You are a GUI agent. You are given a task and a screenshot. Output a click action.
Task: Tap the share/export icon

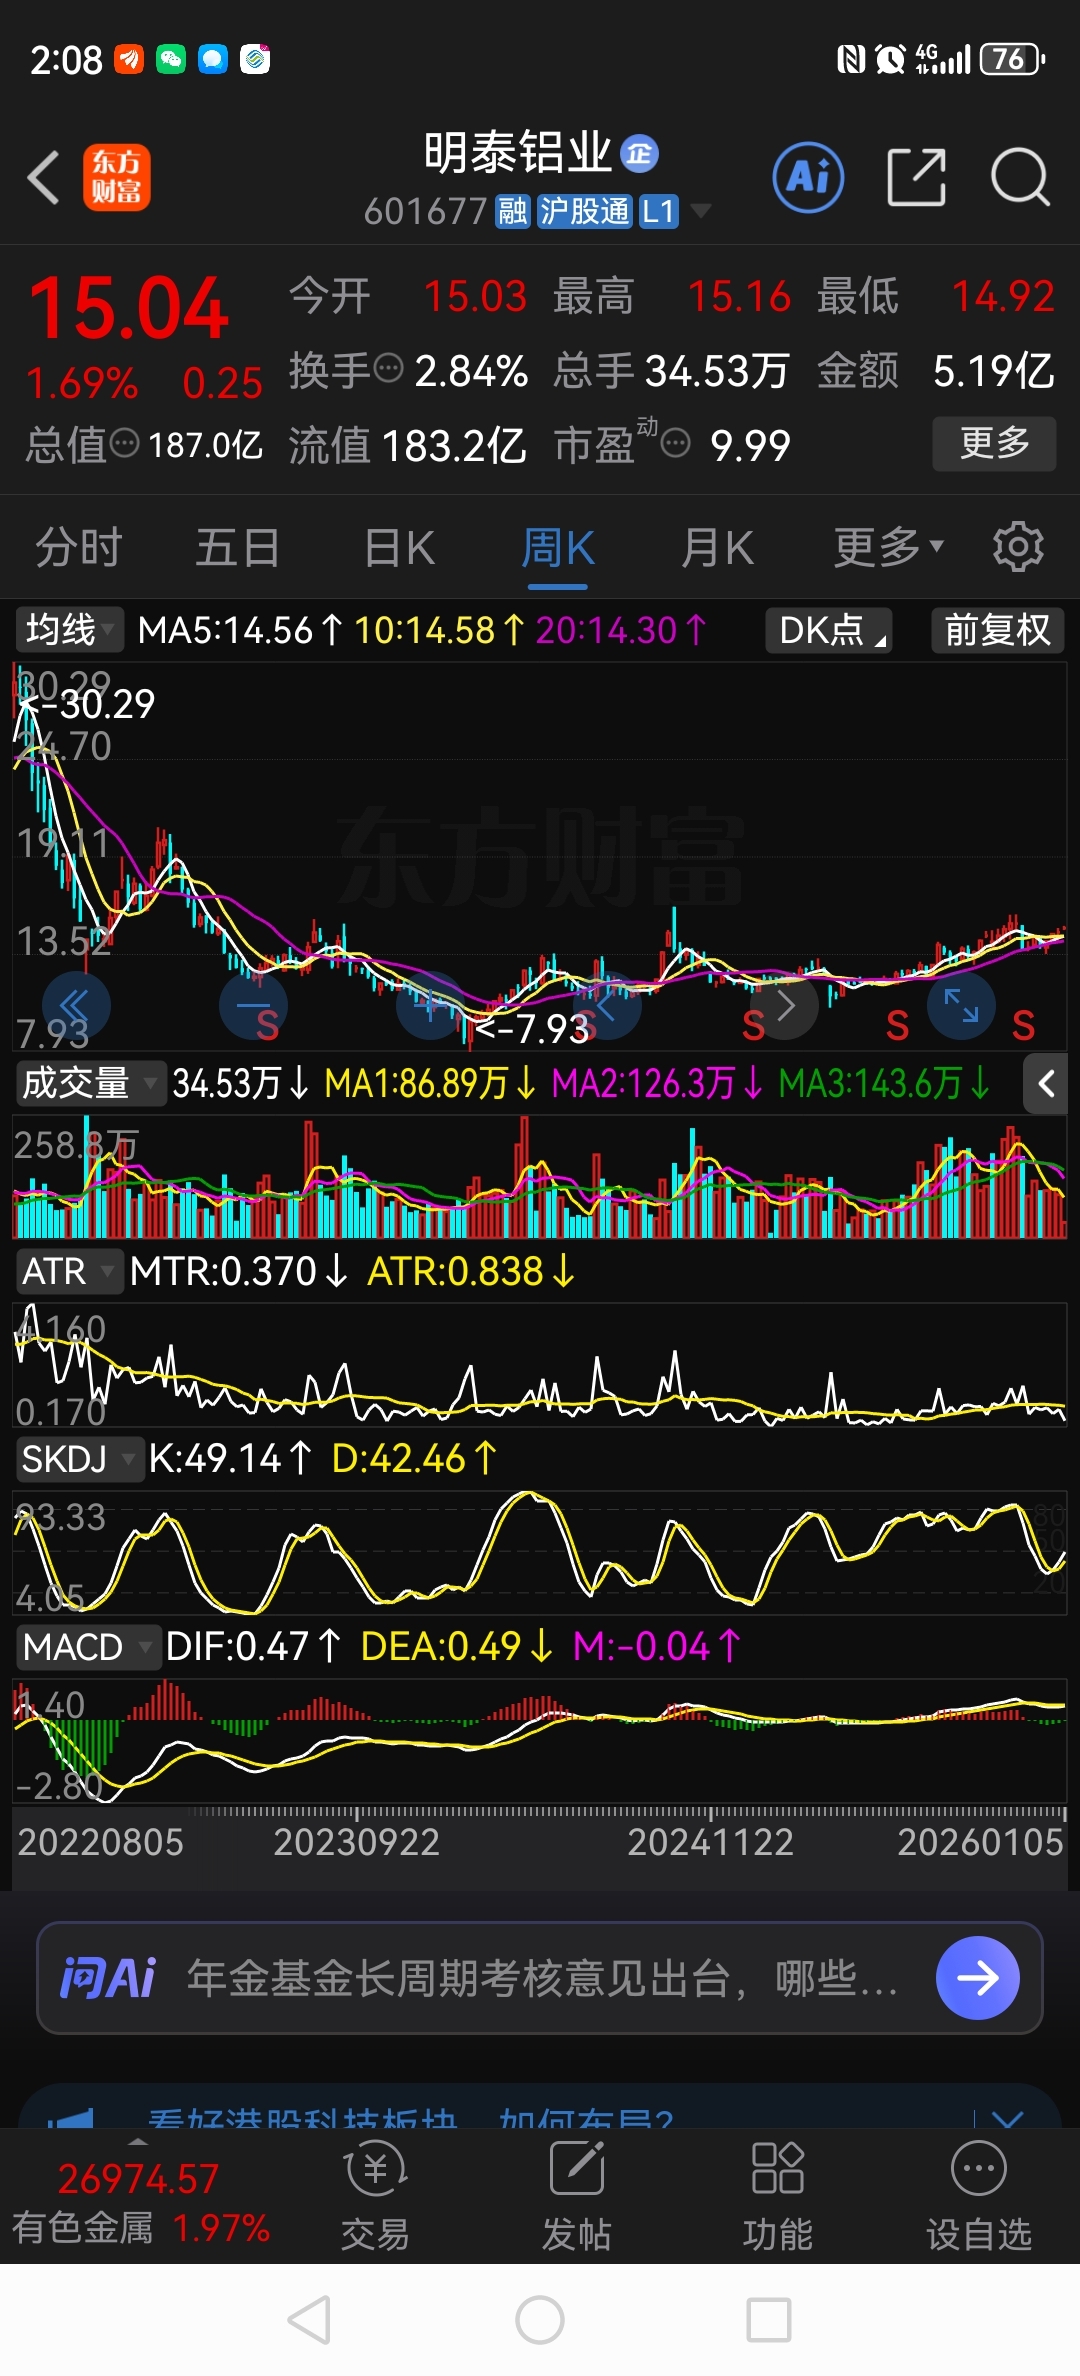coord(917,177)
